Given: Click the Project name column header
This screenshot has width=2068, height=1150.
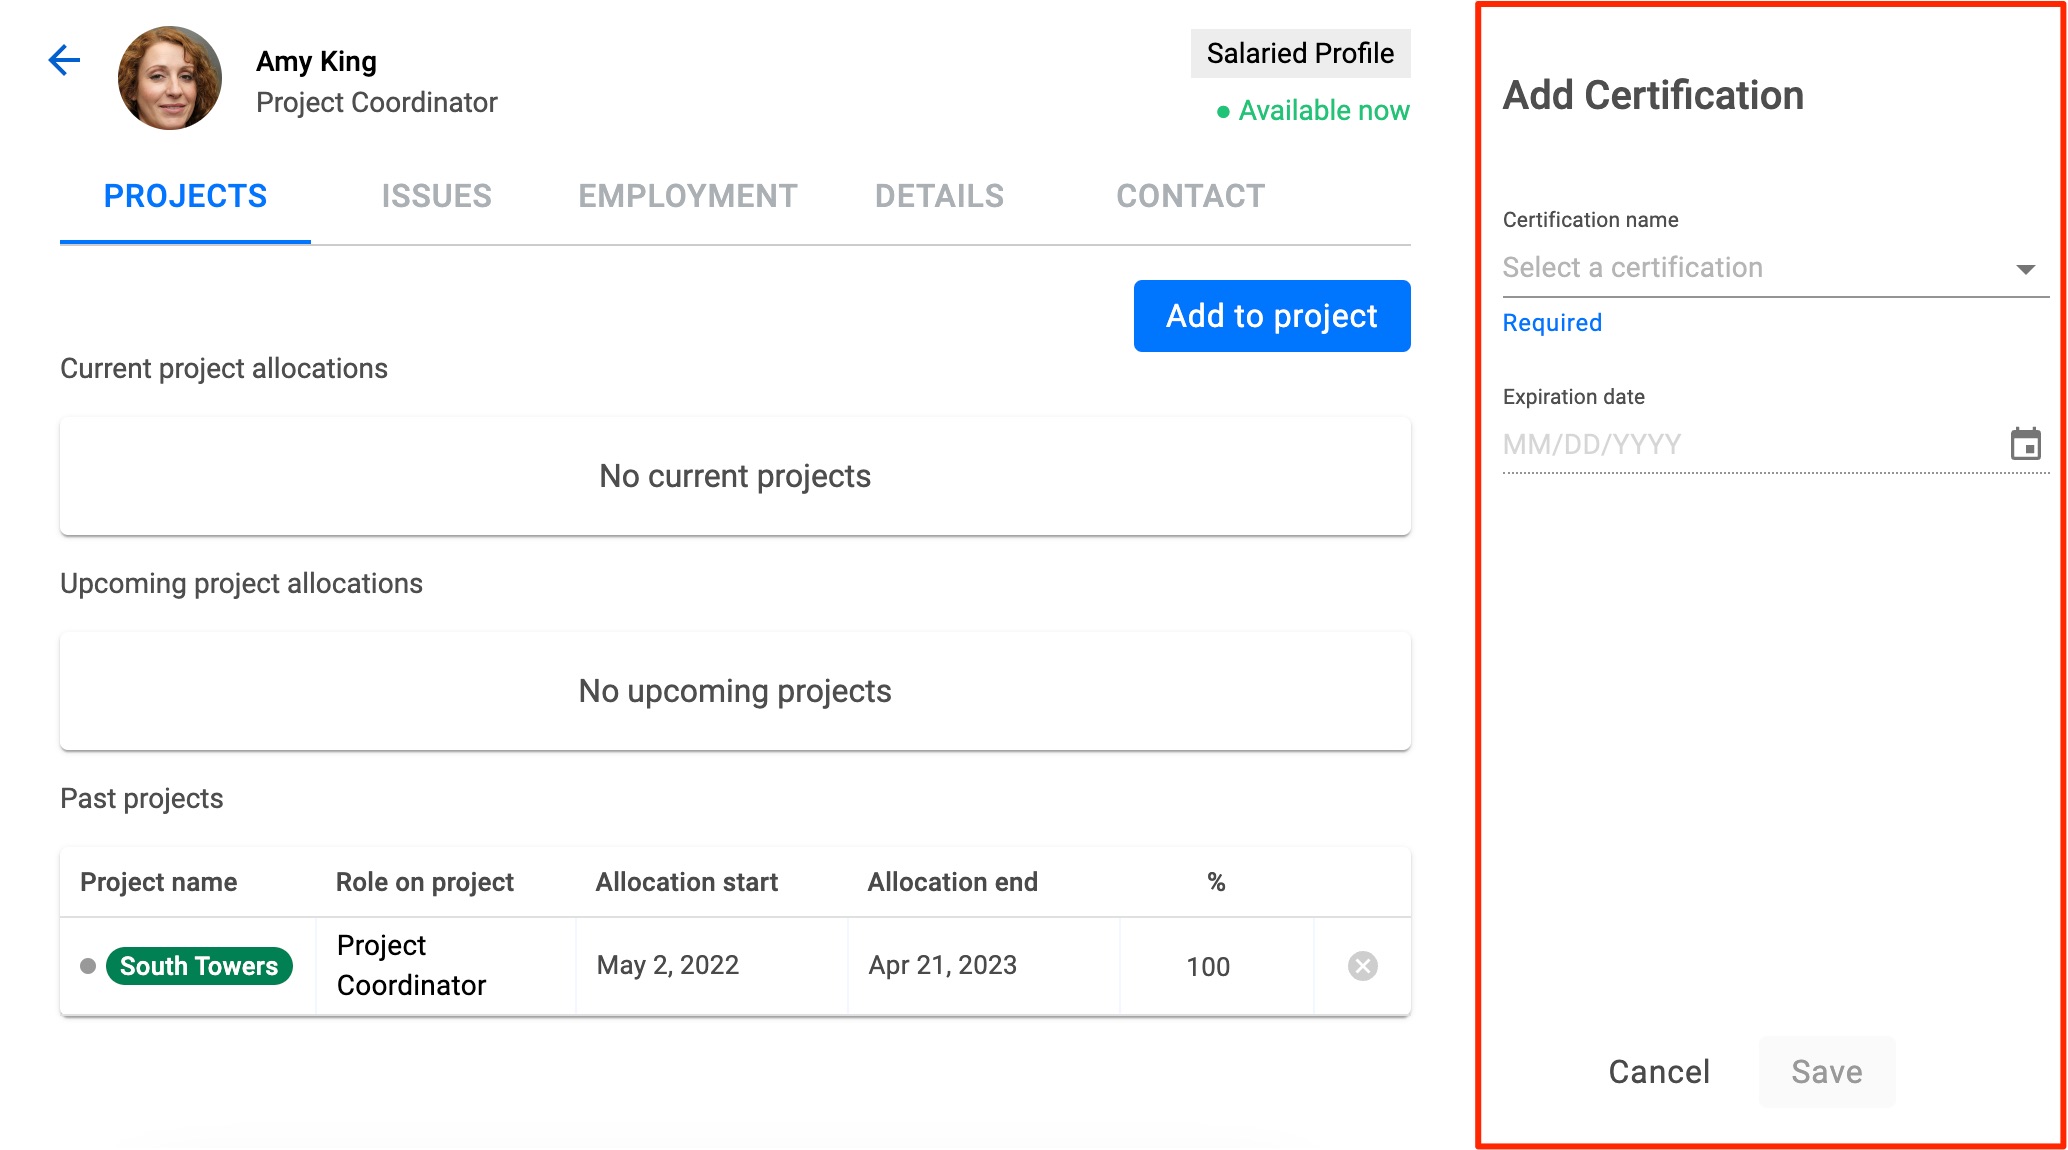Looking at the screenshot, I should [x=159, y=882].
